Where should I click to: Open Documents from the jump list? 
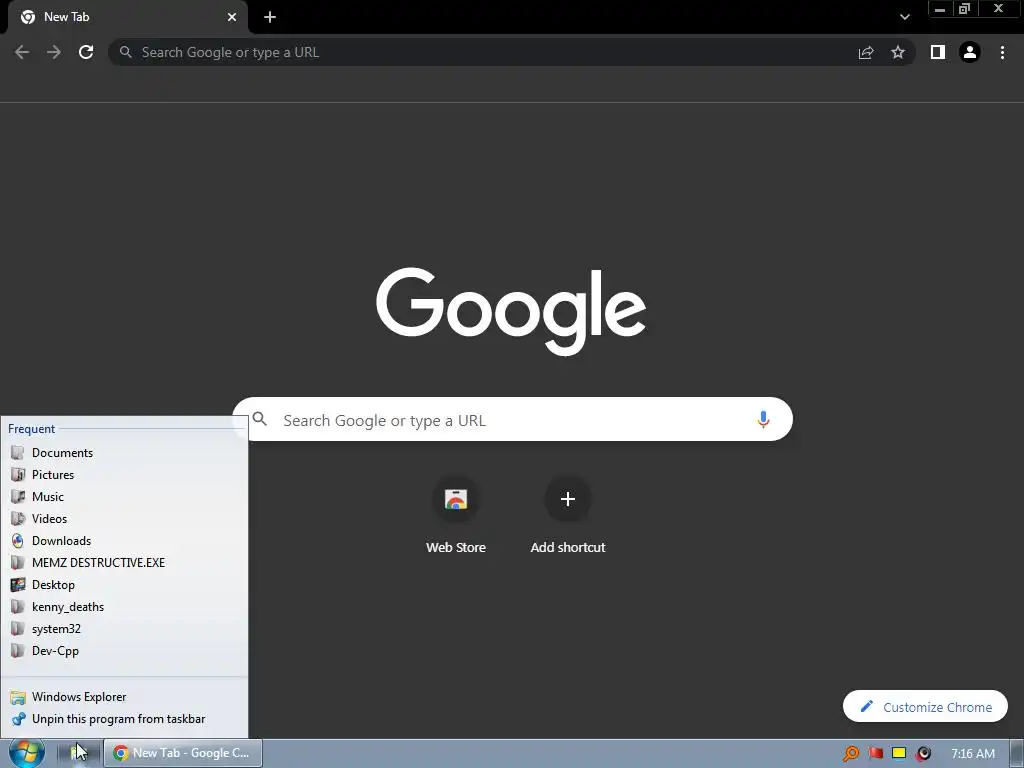point(124,453)
